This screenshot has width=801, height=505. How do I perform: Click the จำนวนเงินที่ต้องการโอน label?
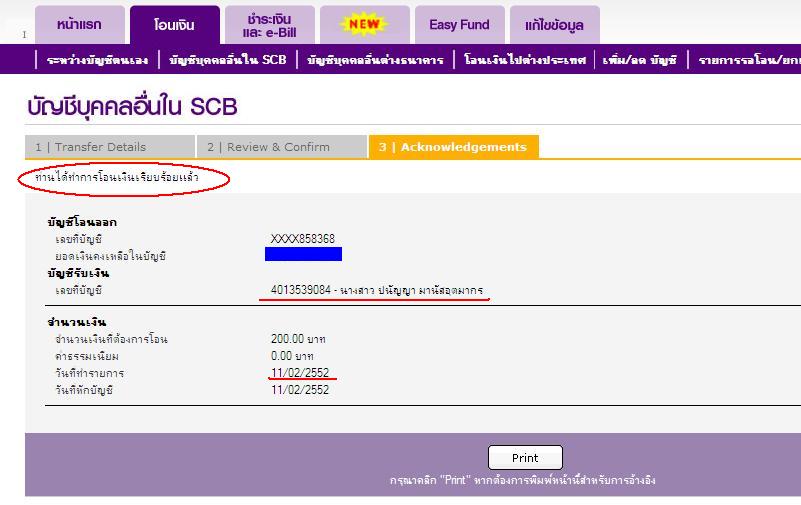(111, 339)
